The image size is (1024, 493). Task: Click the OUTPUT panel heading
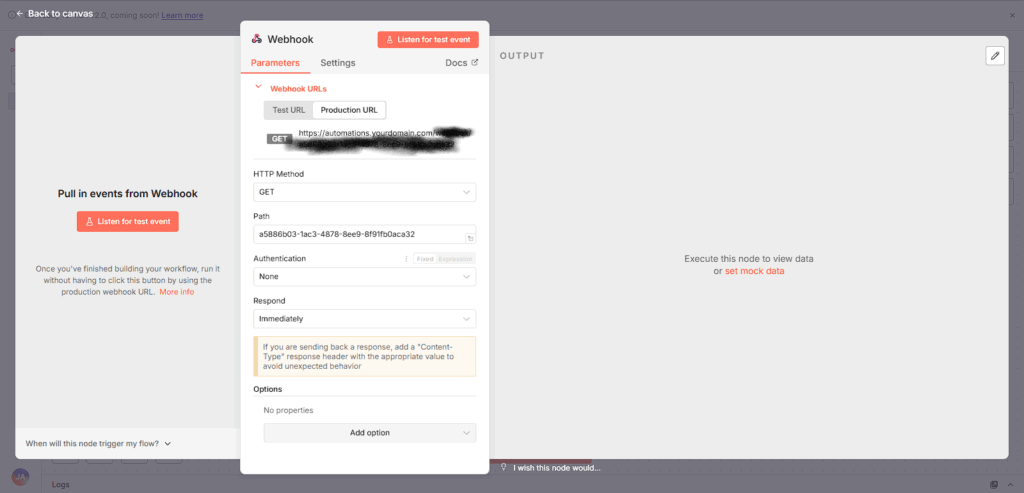click(x=522, y=56)
